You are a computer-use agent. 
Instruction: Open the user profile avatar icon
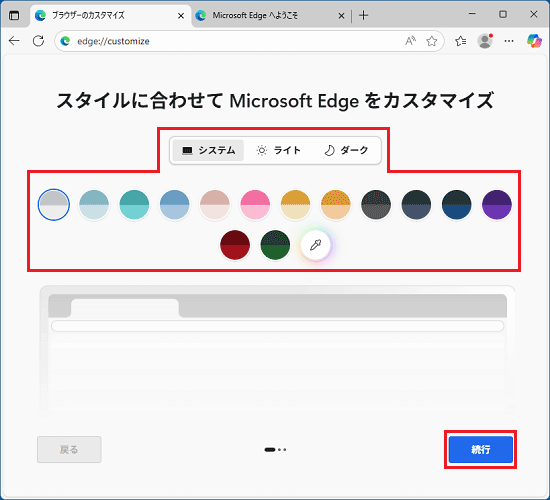pos(485,41)
